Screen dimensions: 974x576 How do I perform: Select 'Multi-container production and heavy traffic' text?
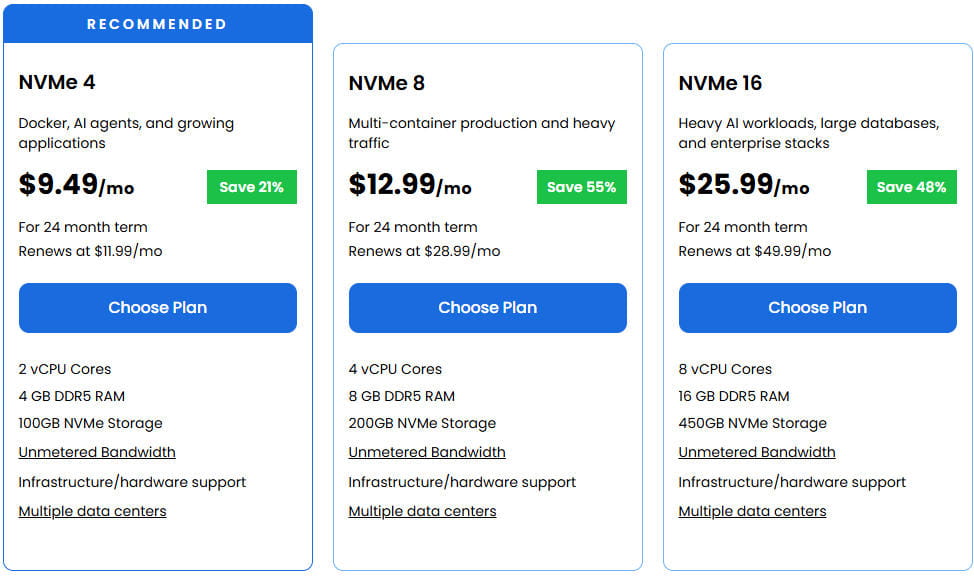pyautogui.click(x=481, y=133)
